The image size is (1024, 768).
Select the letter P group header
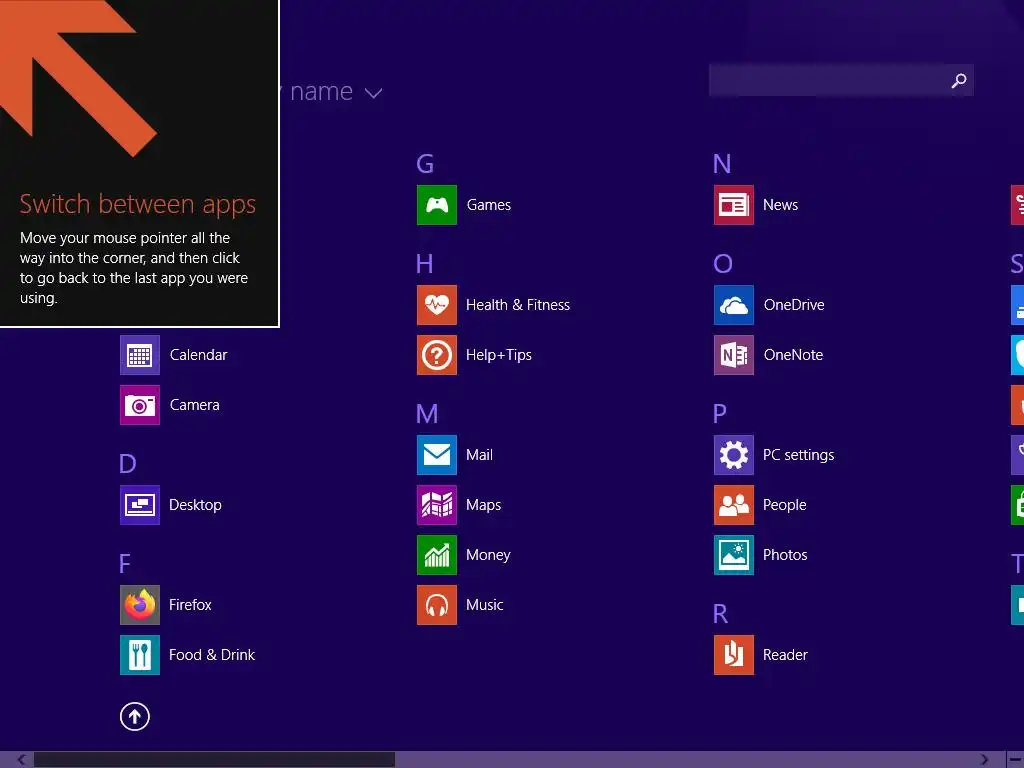pos(720,414)
